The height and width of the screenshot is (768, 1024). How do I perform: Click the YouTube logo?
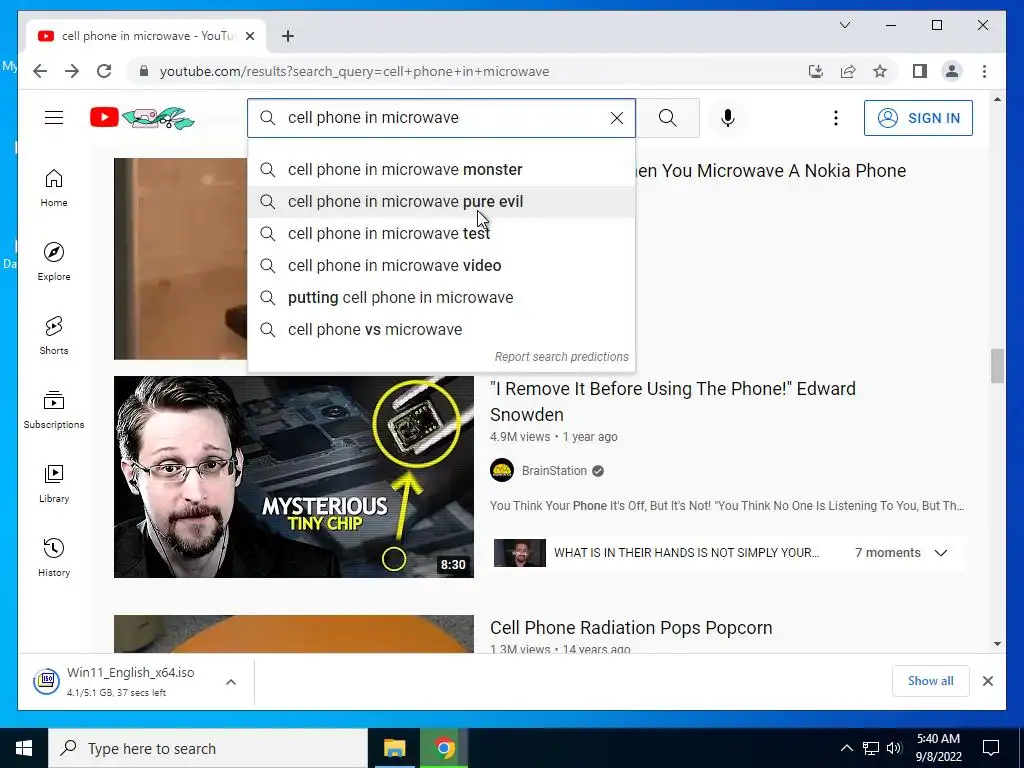coord(142,118)
